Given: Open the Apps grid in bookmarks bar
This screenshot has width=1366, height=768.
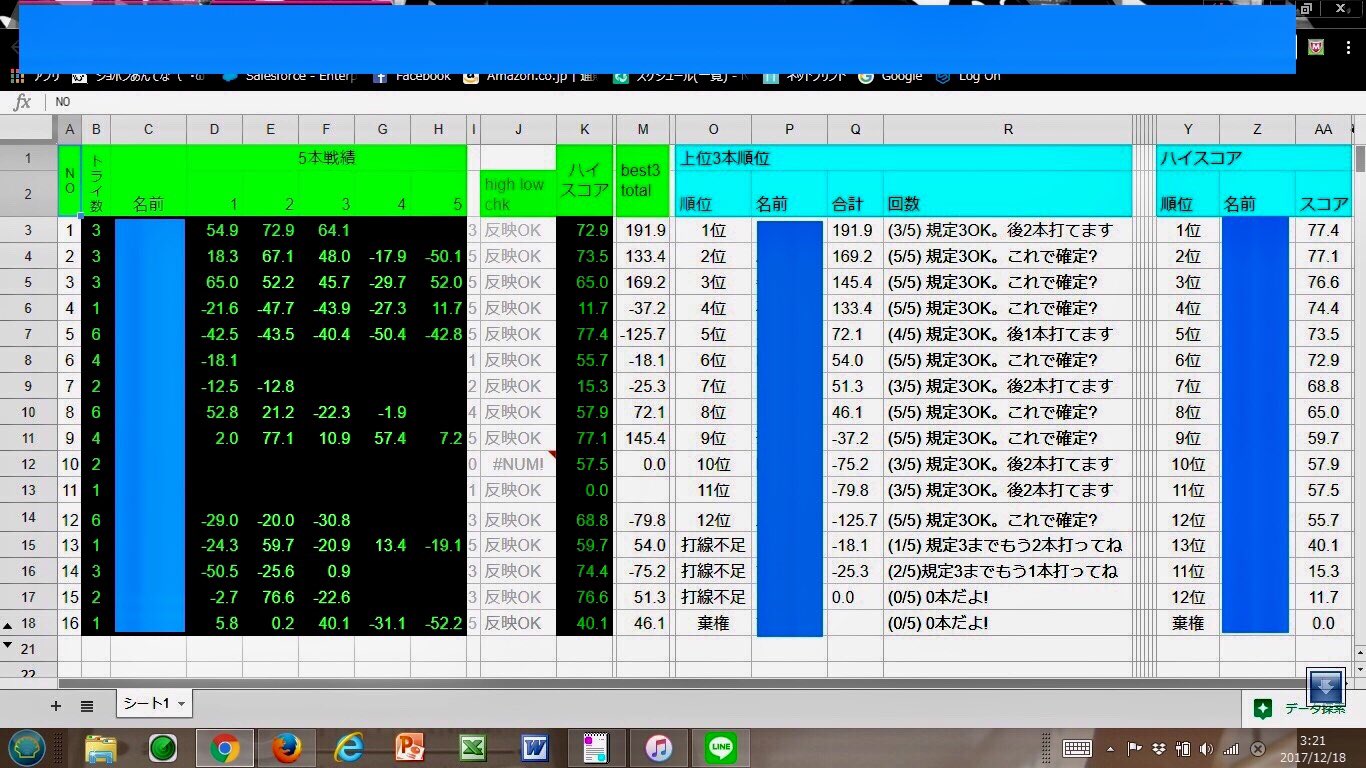Looking at the screenshot, I should pyautogui.click(x=17, y=76).
